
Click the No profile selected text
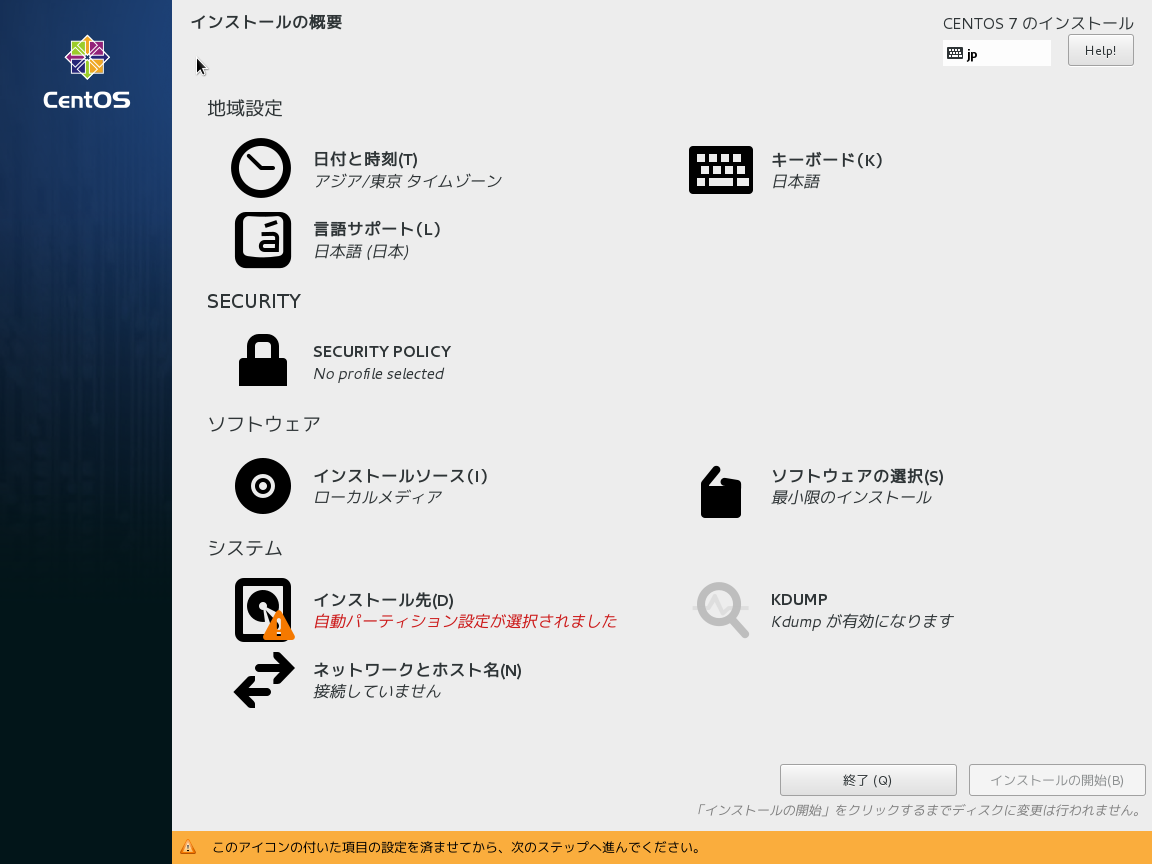coord(378,373)
